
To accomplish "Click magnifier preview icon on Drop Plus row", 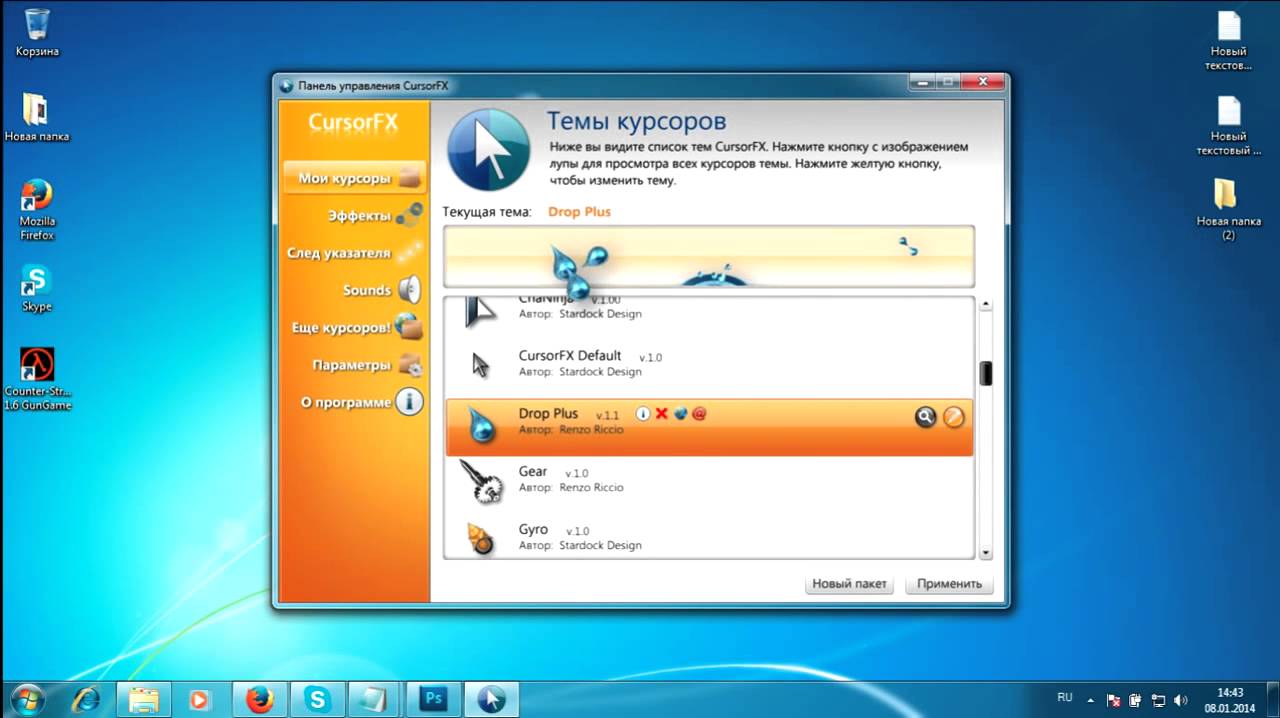I will (925, 417).
